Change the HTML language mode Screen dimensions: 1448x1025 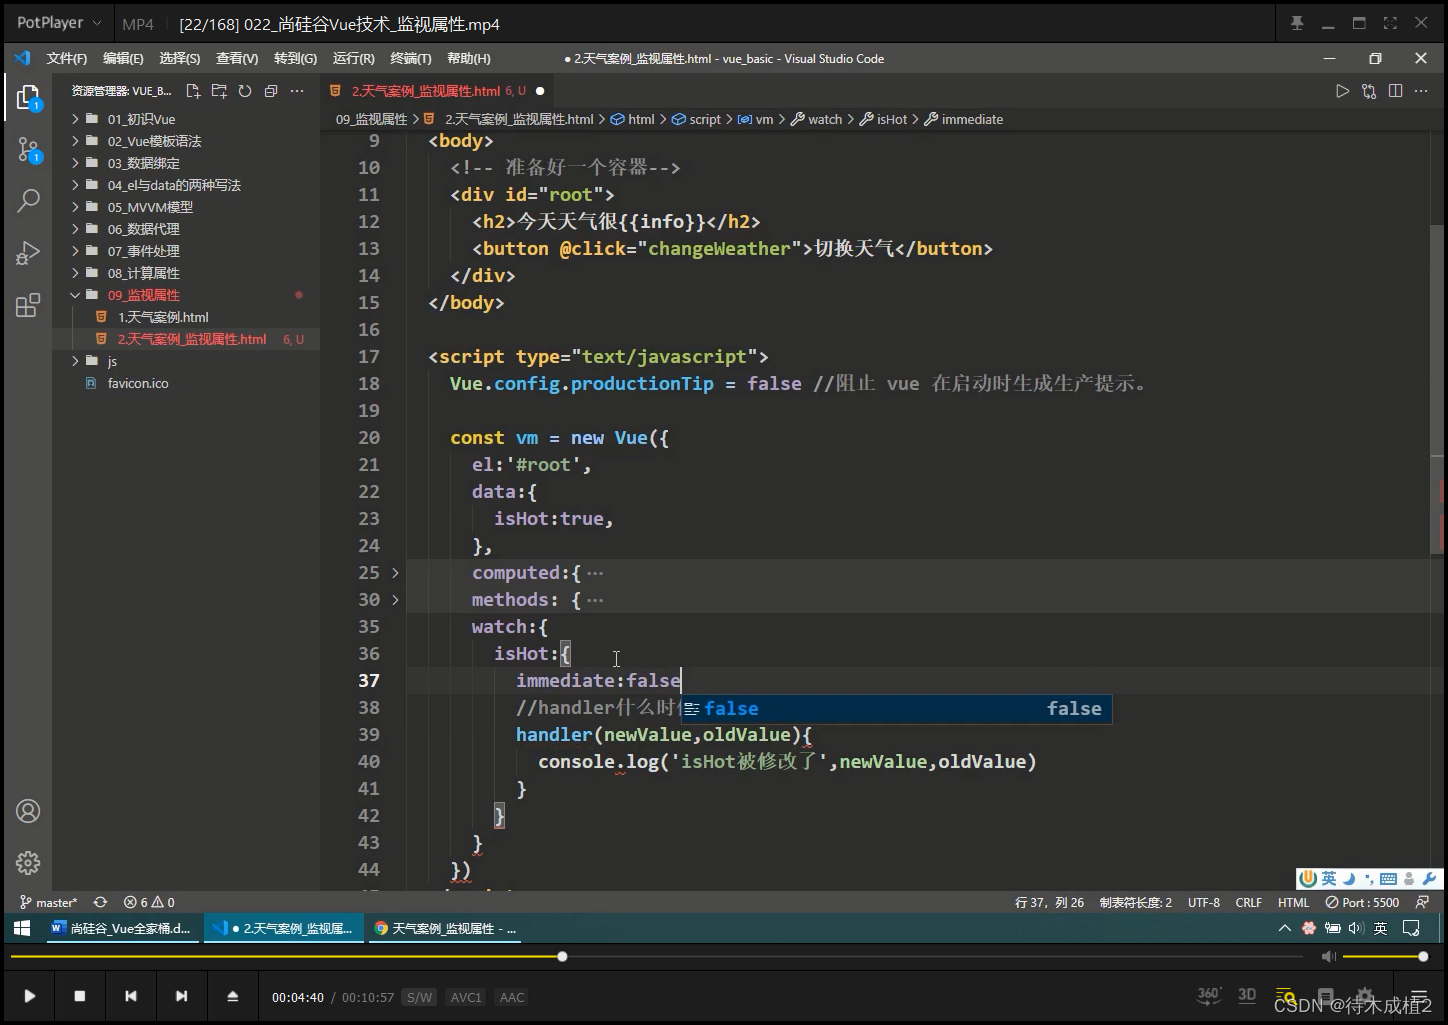pos(1293,902)
